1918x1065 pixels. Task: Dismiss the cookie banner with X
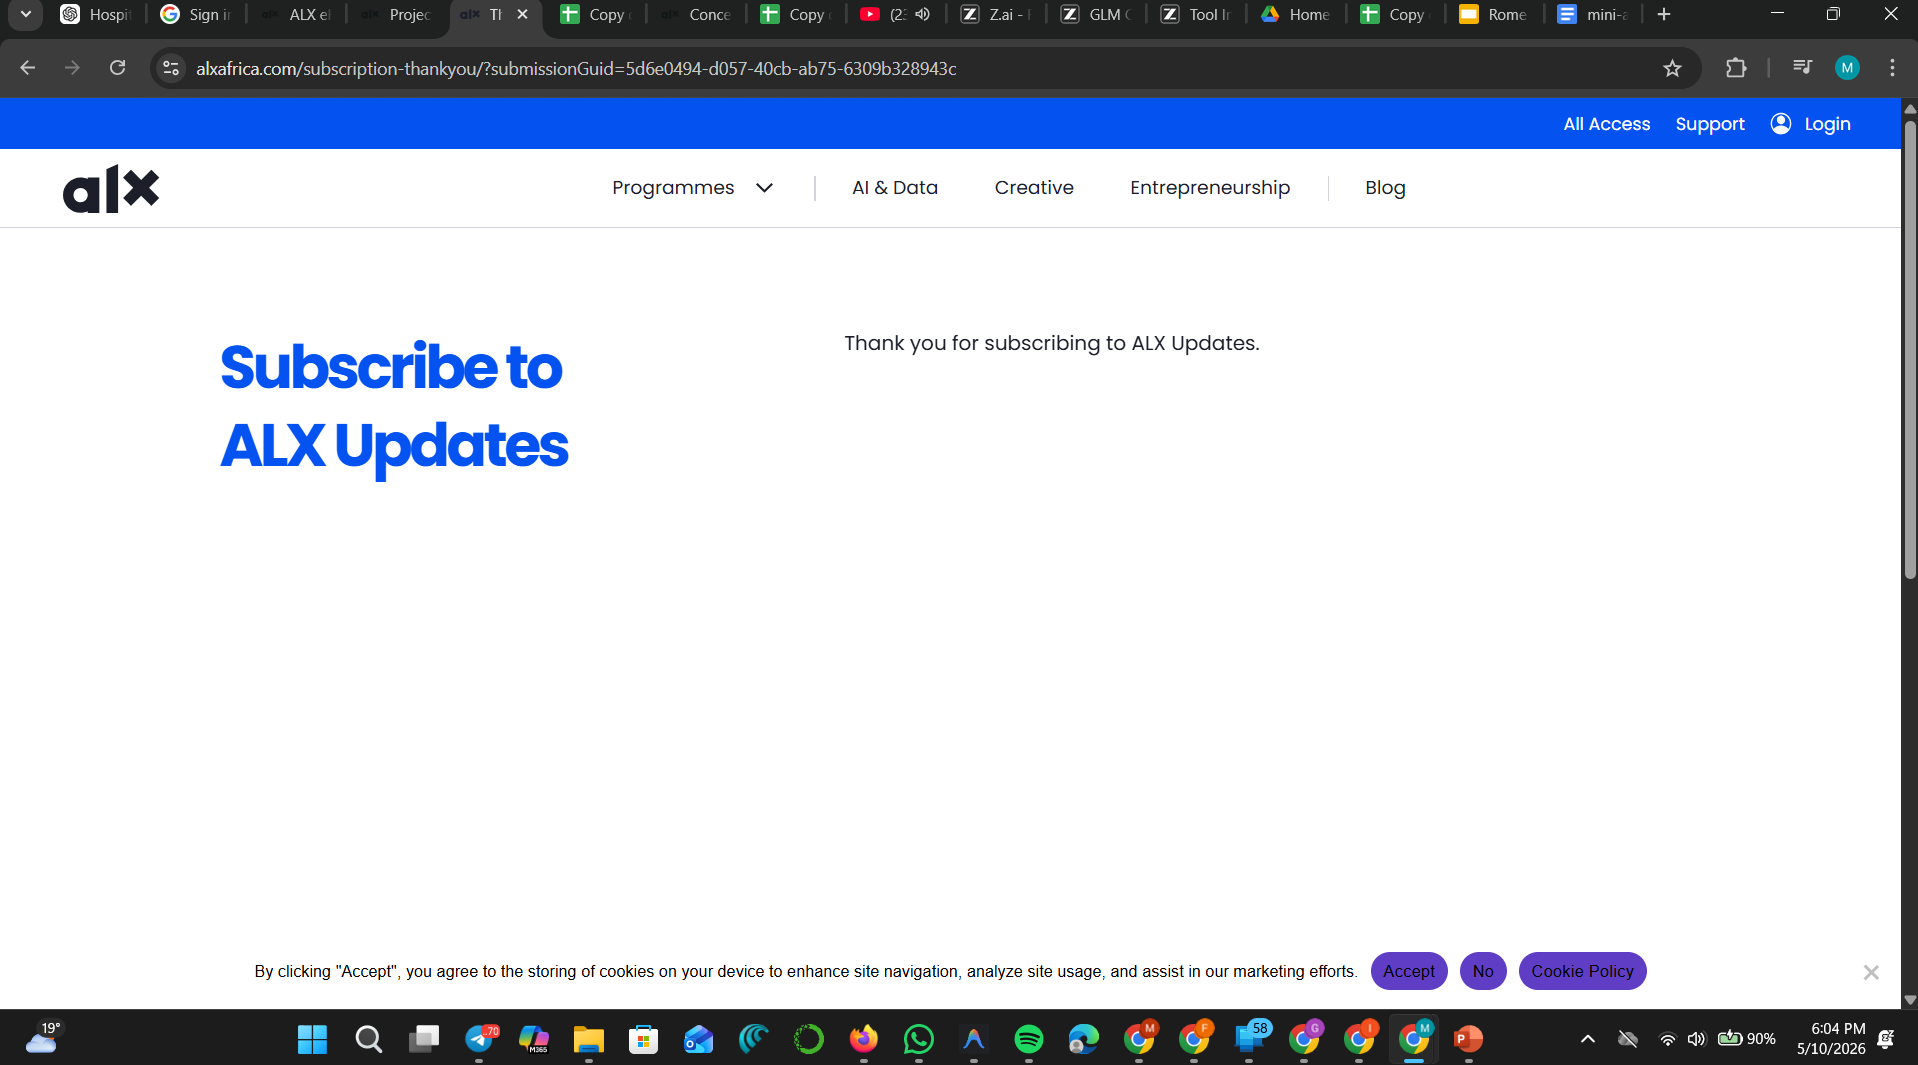tap(1871, 972)
